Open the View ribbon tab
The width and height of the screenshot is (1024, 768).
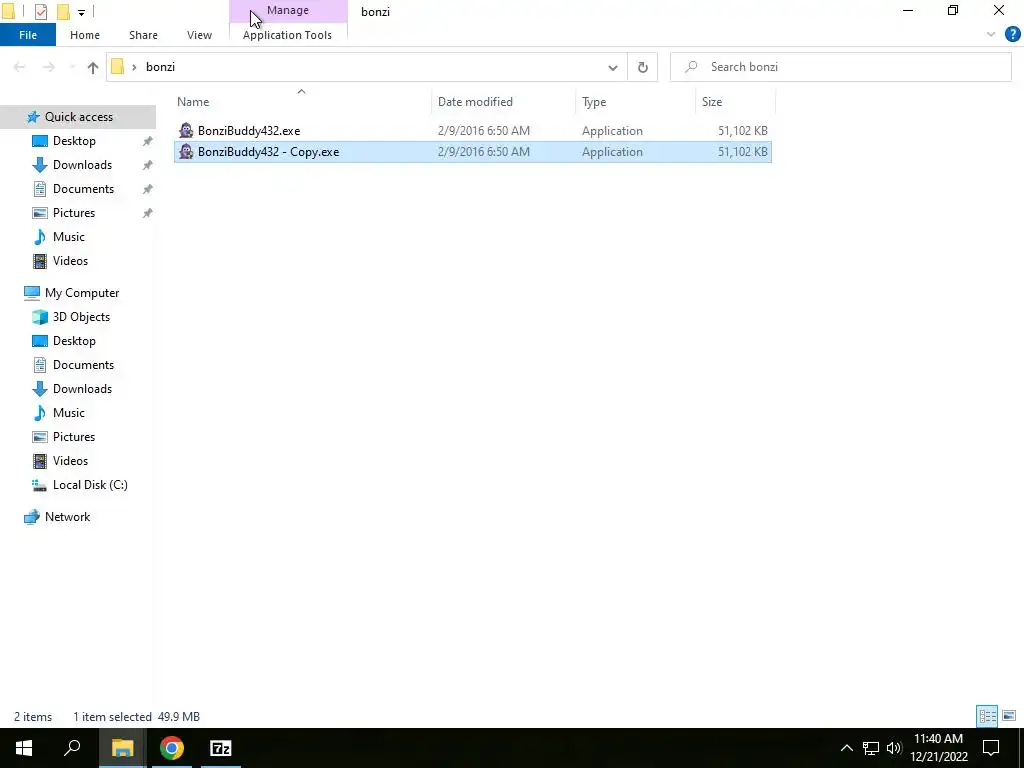[199, 35]
